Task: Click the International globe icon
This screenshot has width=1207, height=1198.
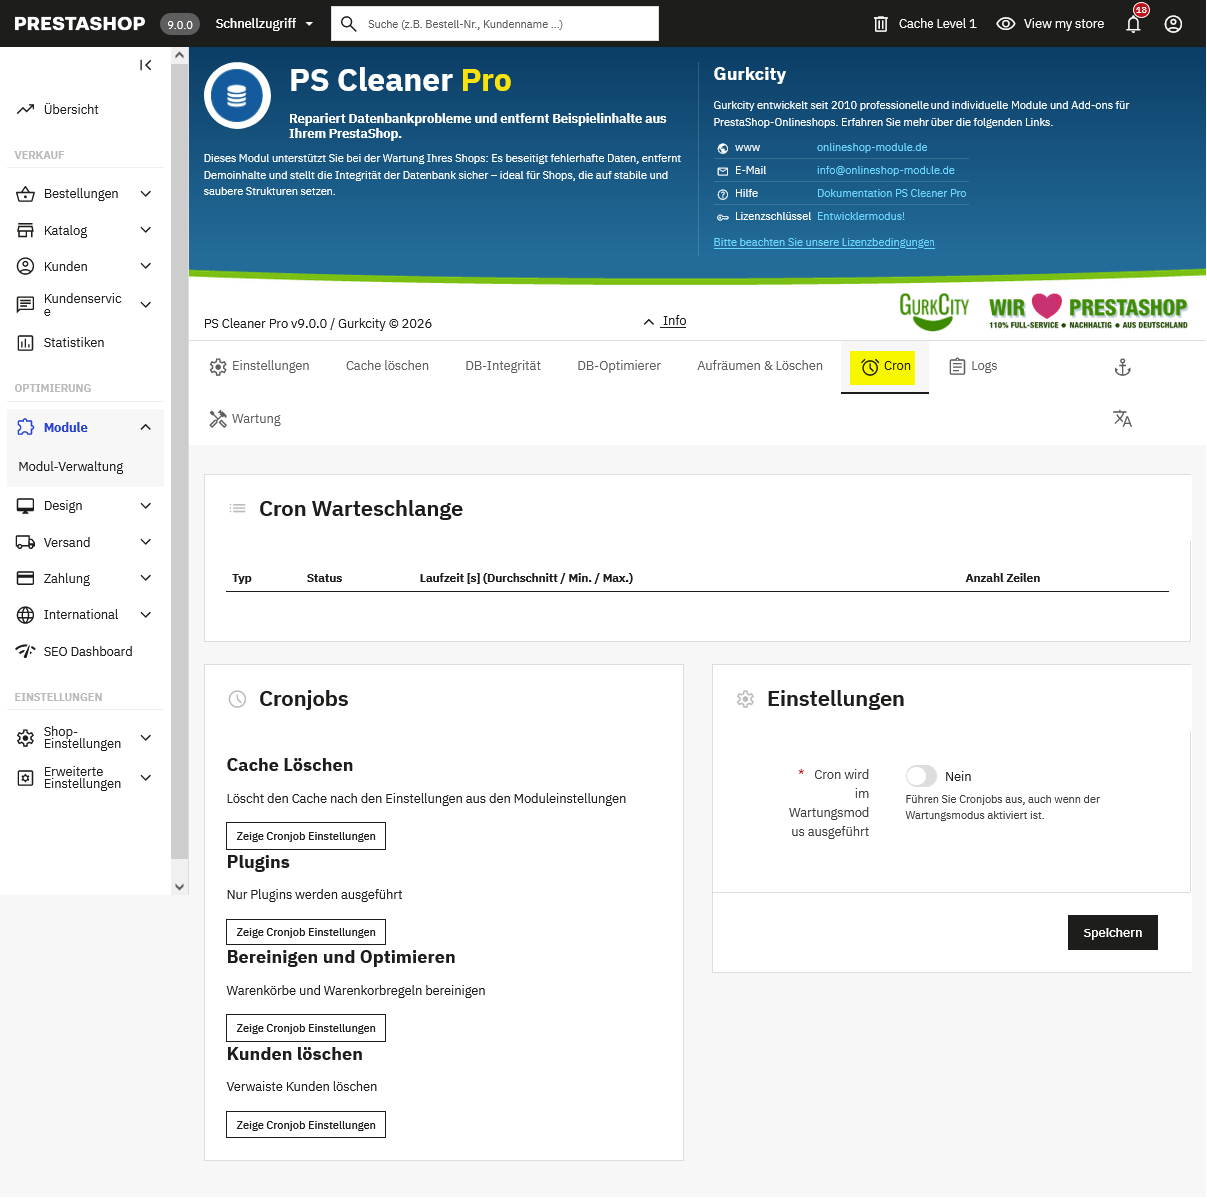Action: [26, 615]
